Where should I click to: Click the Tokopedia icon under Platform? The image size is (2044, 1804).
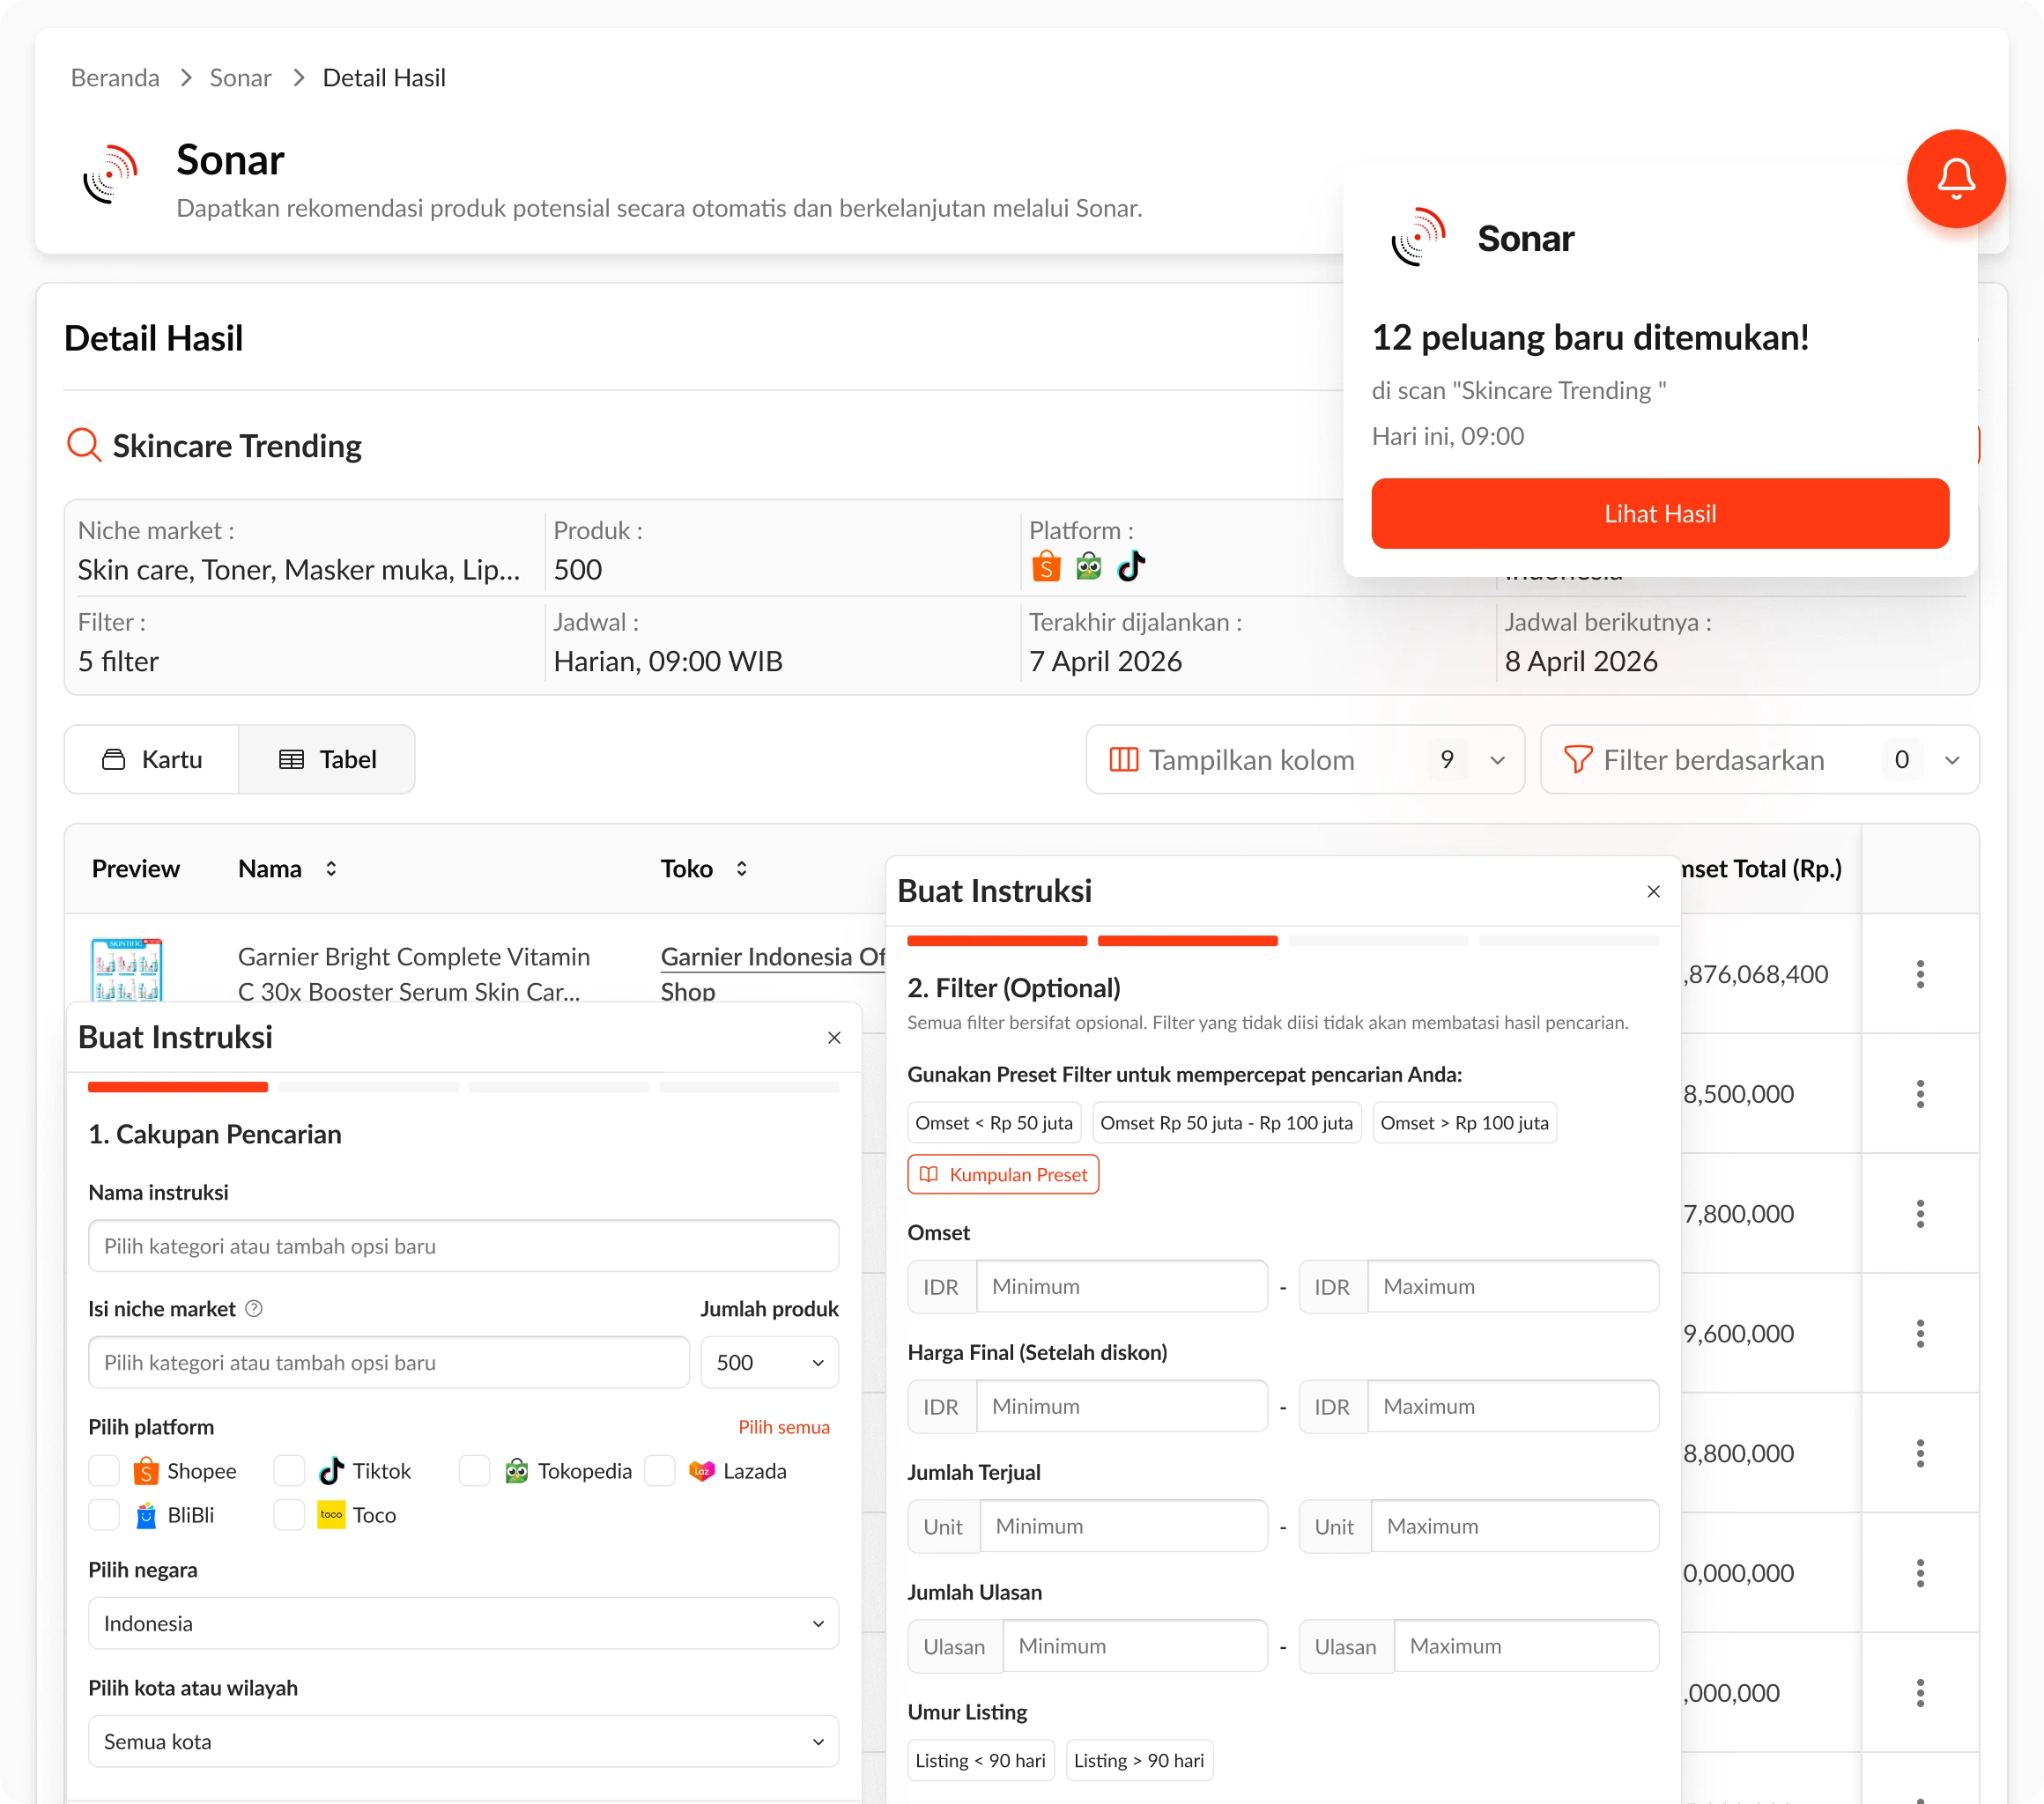pyautogui.click(x=1088, y=567)
